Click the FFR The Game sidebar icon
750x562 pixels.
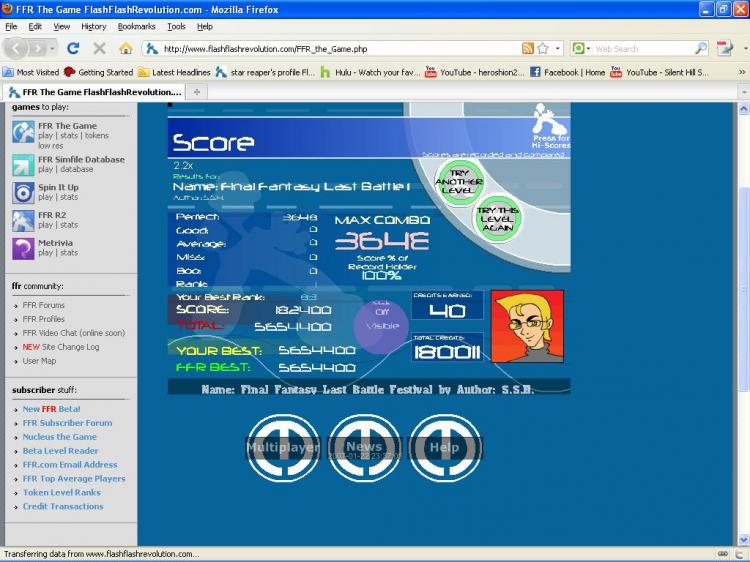(x=23, y=132)
